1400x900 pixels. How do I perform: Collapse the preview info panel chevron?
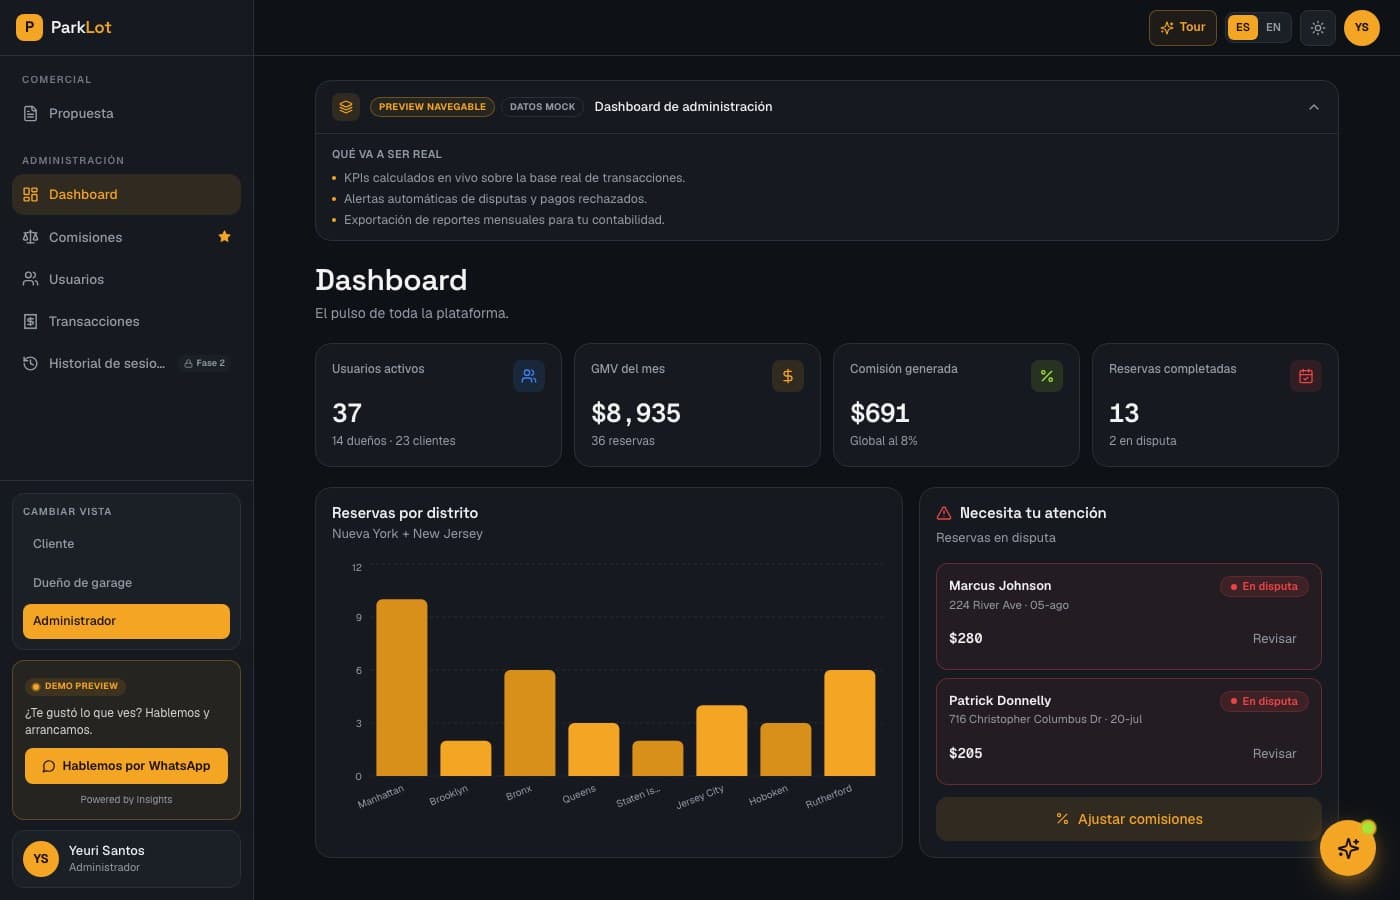[1314, 107]
